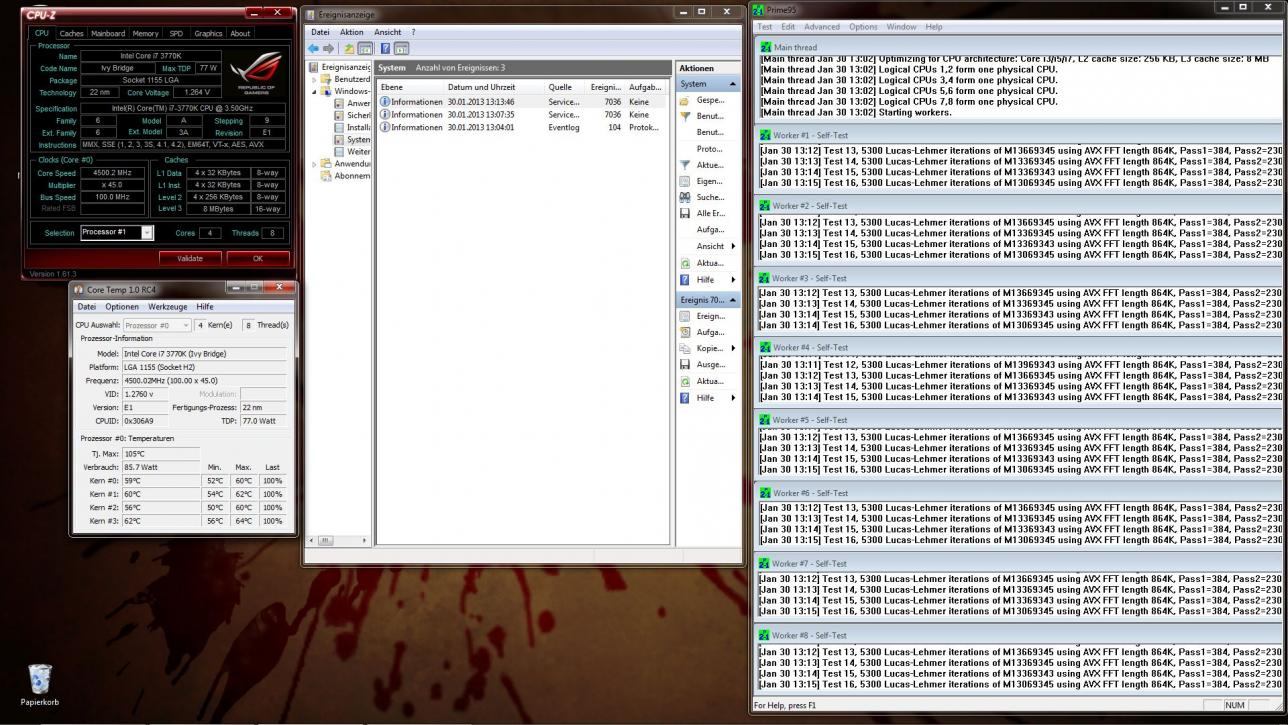Click the 'Benut...' funnel icon to create custom view
This screenshot has height=725, width=1288.
point(685,116)
